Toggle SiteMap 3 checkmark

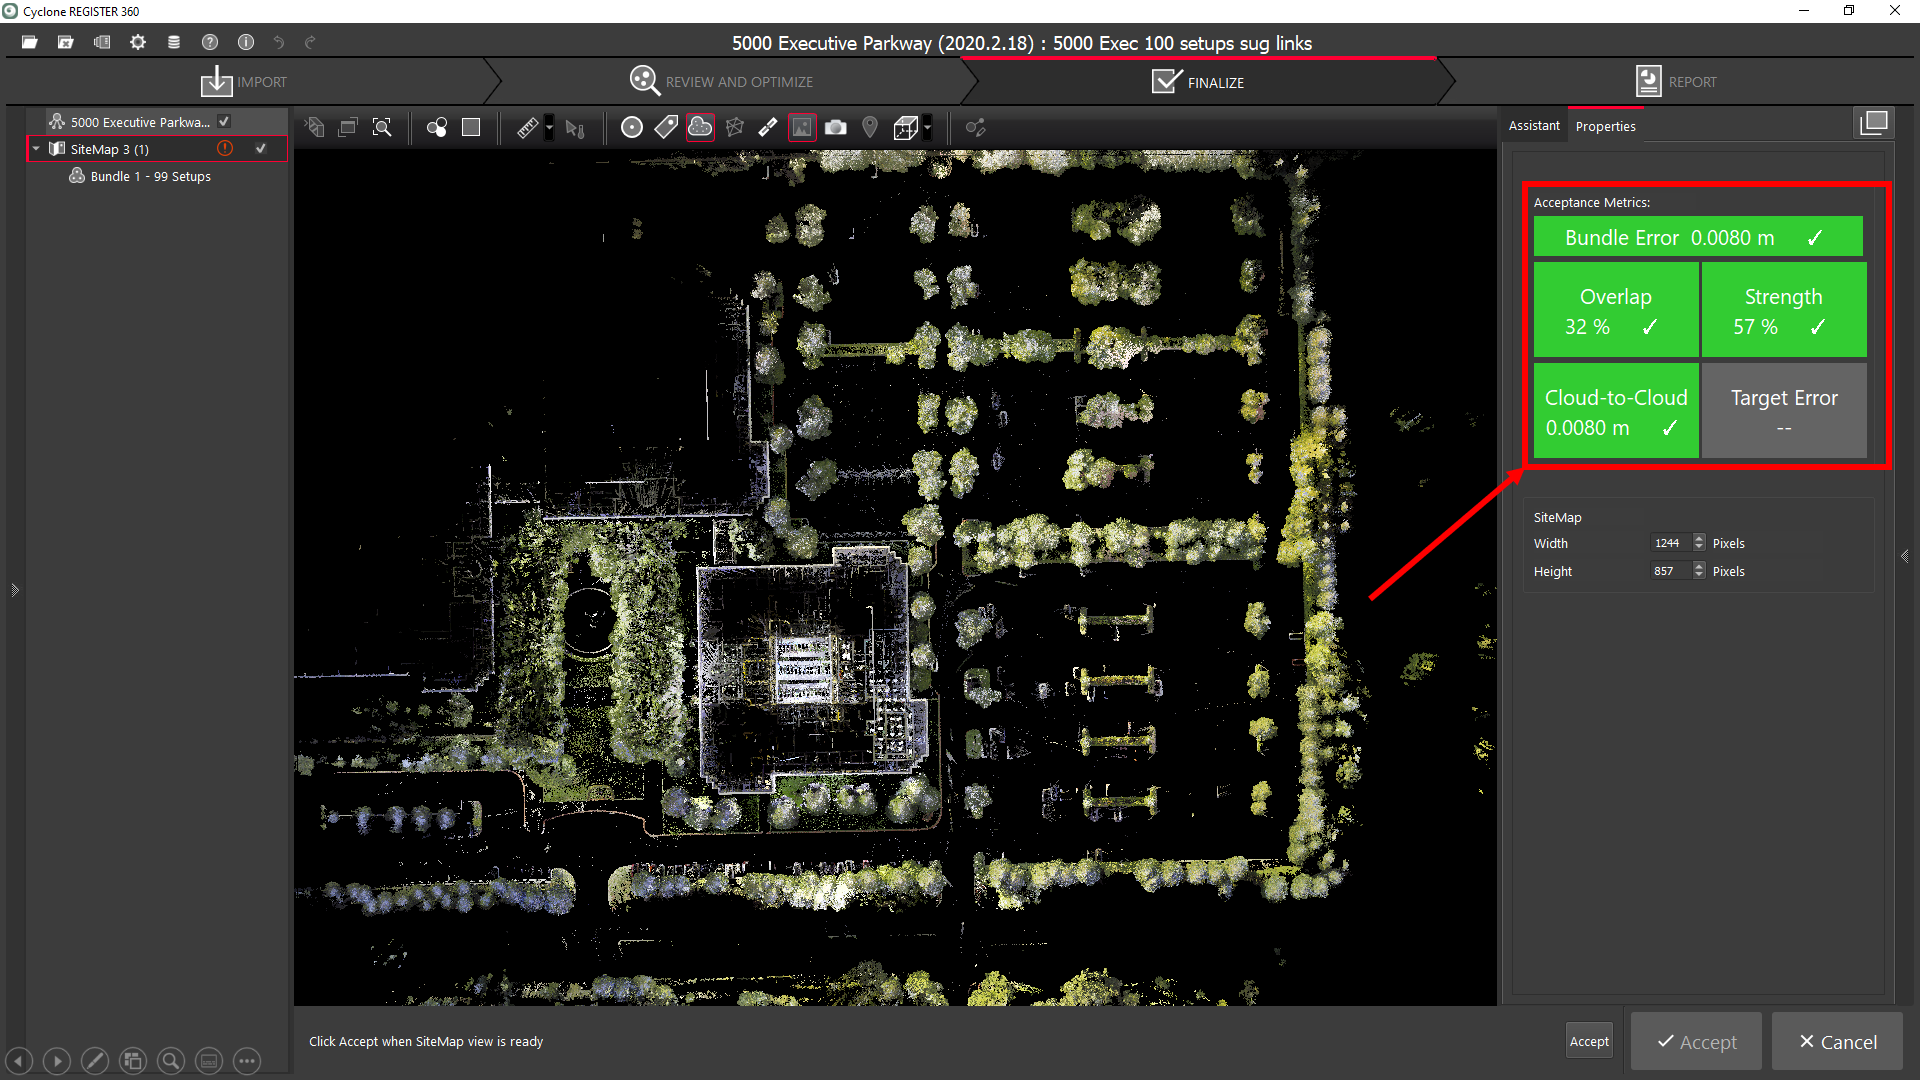tap(261, 148)
